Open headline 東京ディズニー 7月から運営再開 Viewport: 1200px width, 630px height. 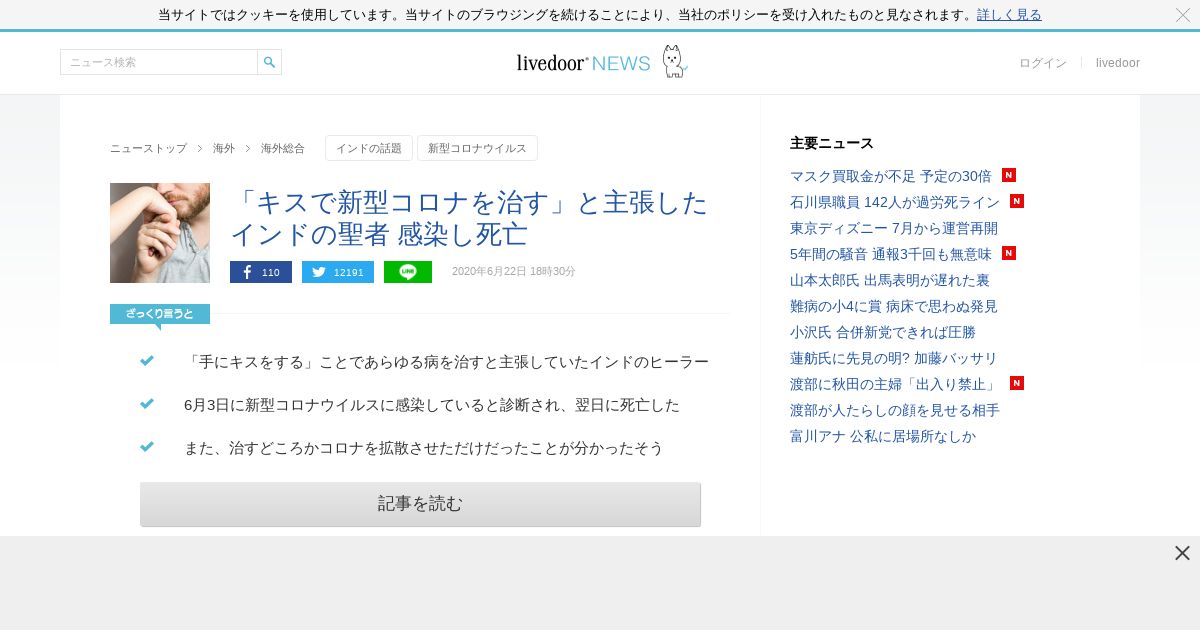coord(894,228)
